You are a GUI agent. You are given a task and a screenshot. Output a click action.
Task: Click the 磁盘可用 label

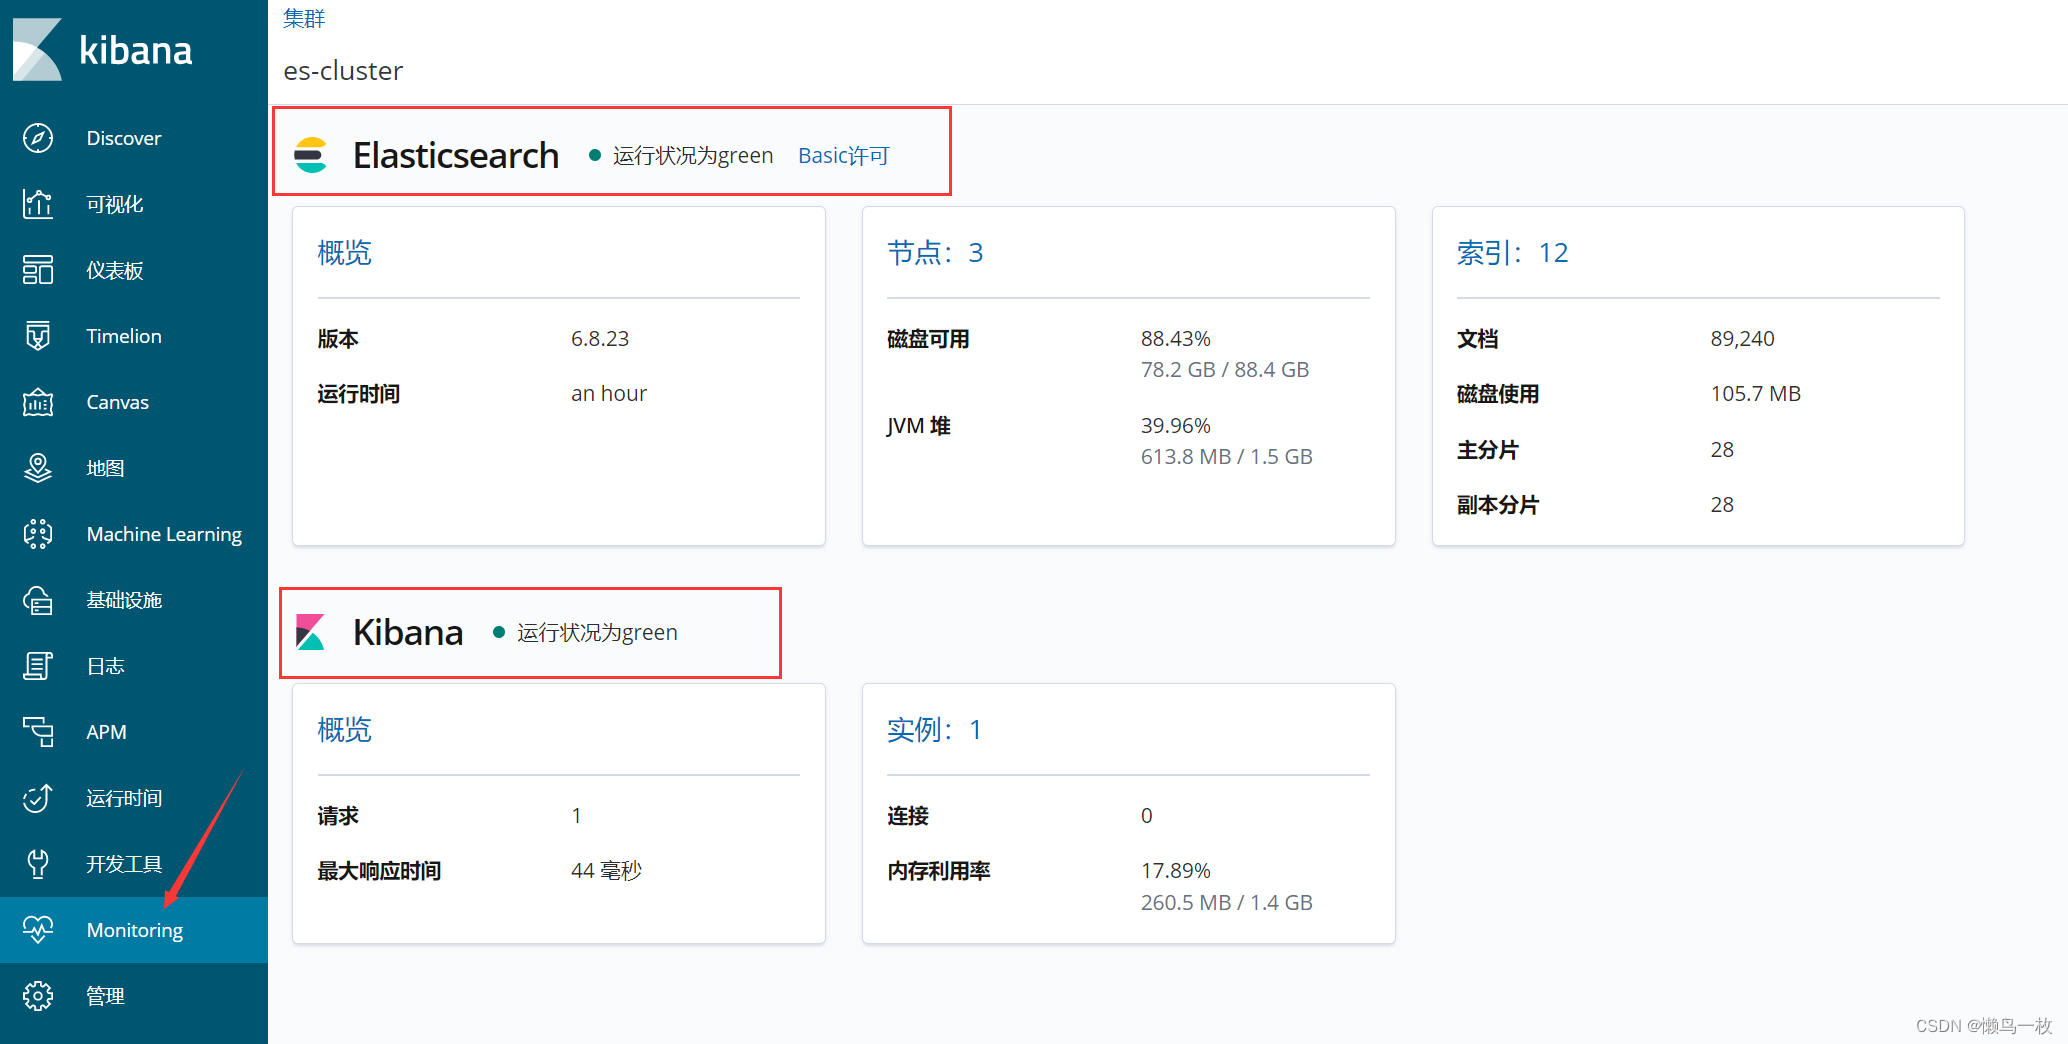(928, 338)
